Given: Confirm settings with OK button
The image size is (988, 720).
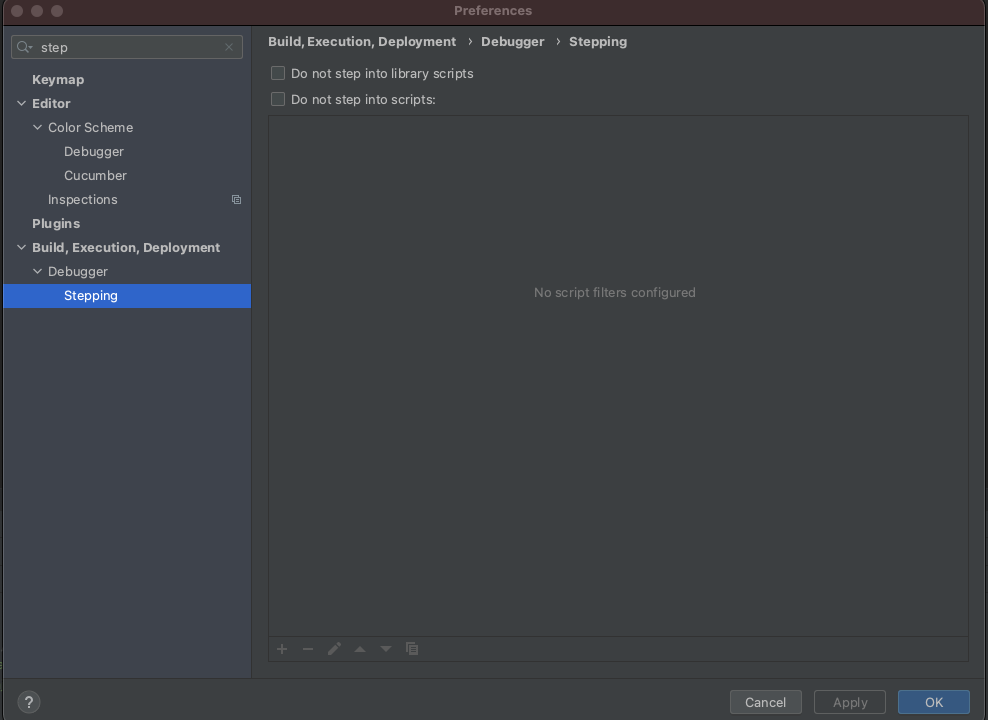Looking at the screenshot, I should tap(934, 702).
